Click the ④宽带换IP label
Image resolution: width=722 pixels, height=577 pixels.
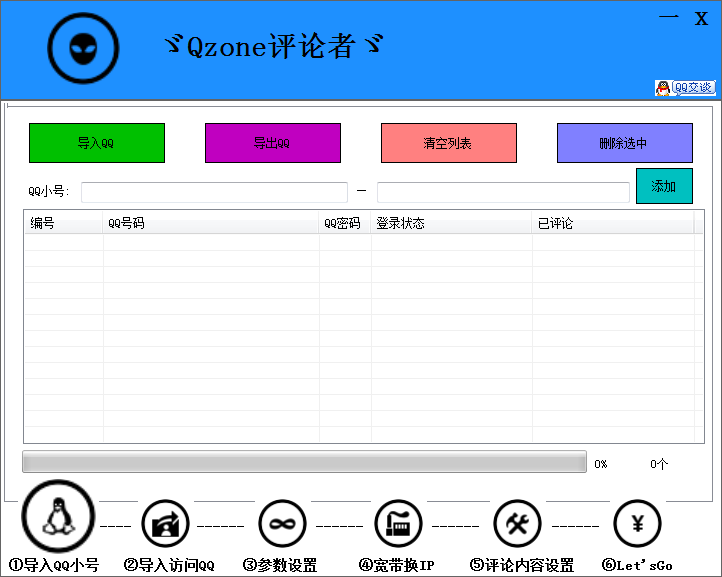[396, 565]
